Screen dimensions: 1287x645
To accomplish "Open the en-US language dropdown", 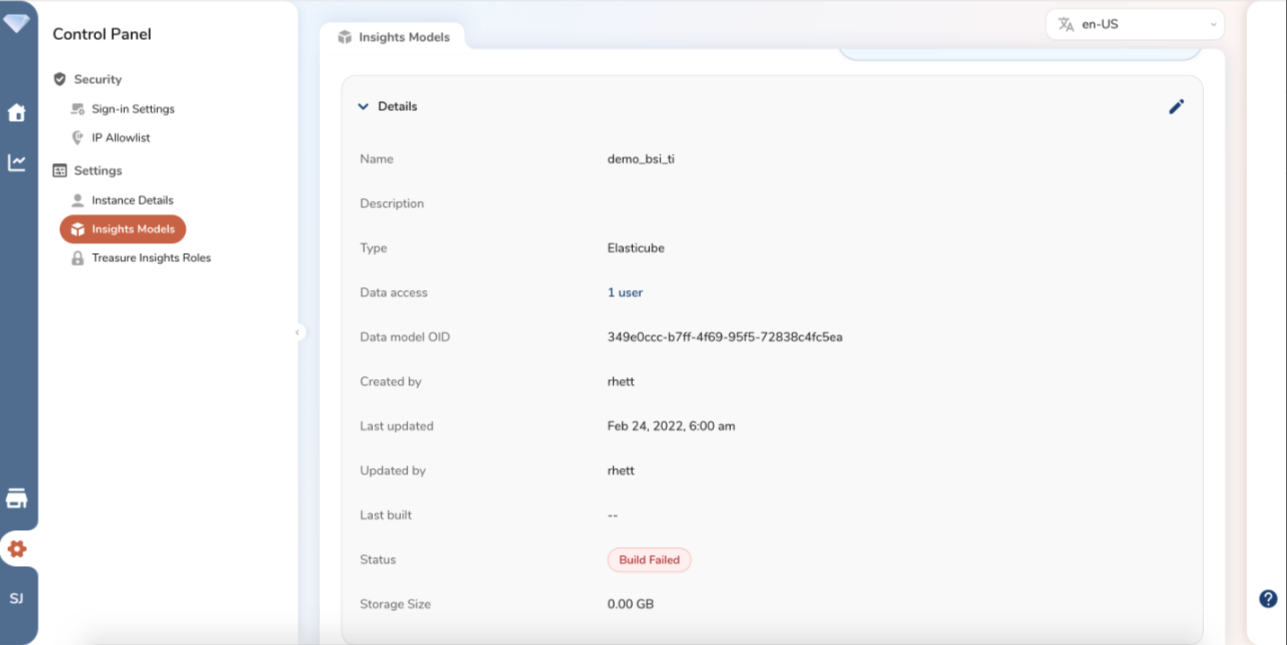I will pos(1134,25).
